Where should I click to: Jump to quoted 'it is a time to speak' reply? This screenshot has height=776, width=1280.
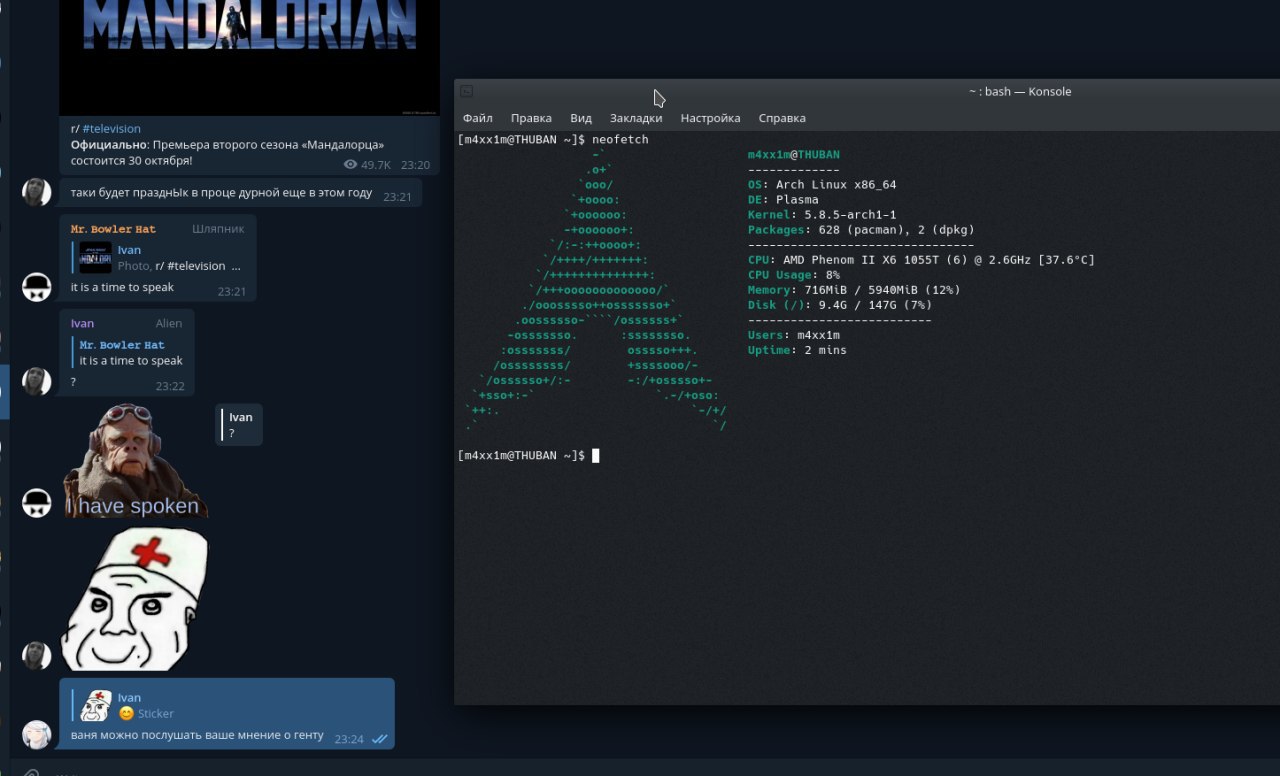128,353
